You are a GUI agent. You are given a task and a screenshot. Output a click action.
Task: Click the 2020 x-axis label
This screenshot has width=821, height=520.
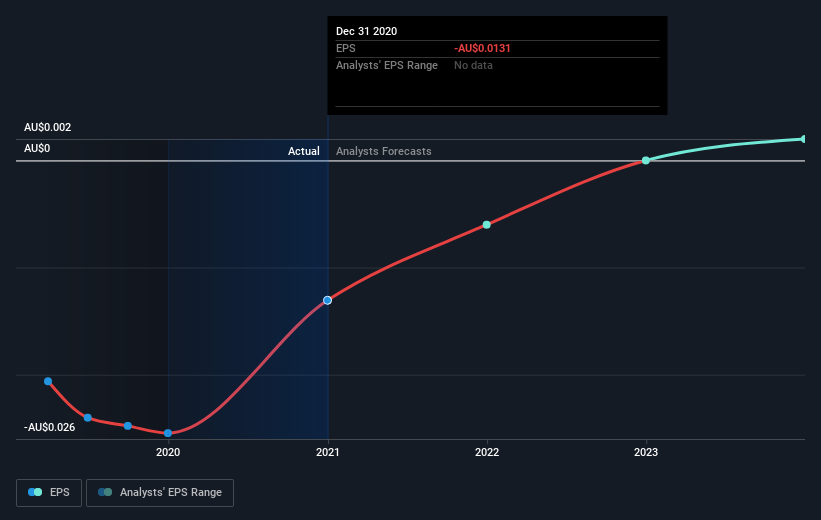[168, 452]
